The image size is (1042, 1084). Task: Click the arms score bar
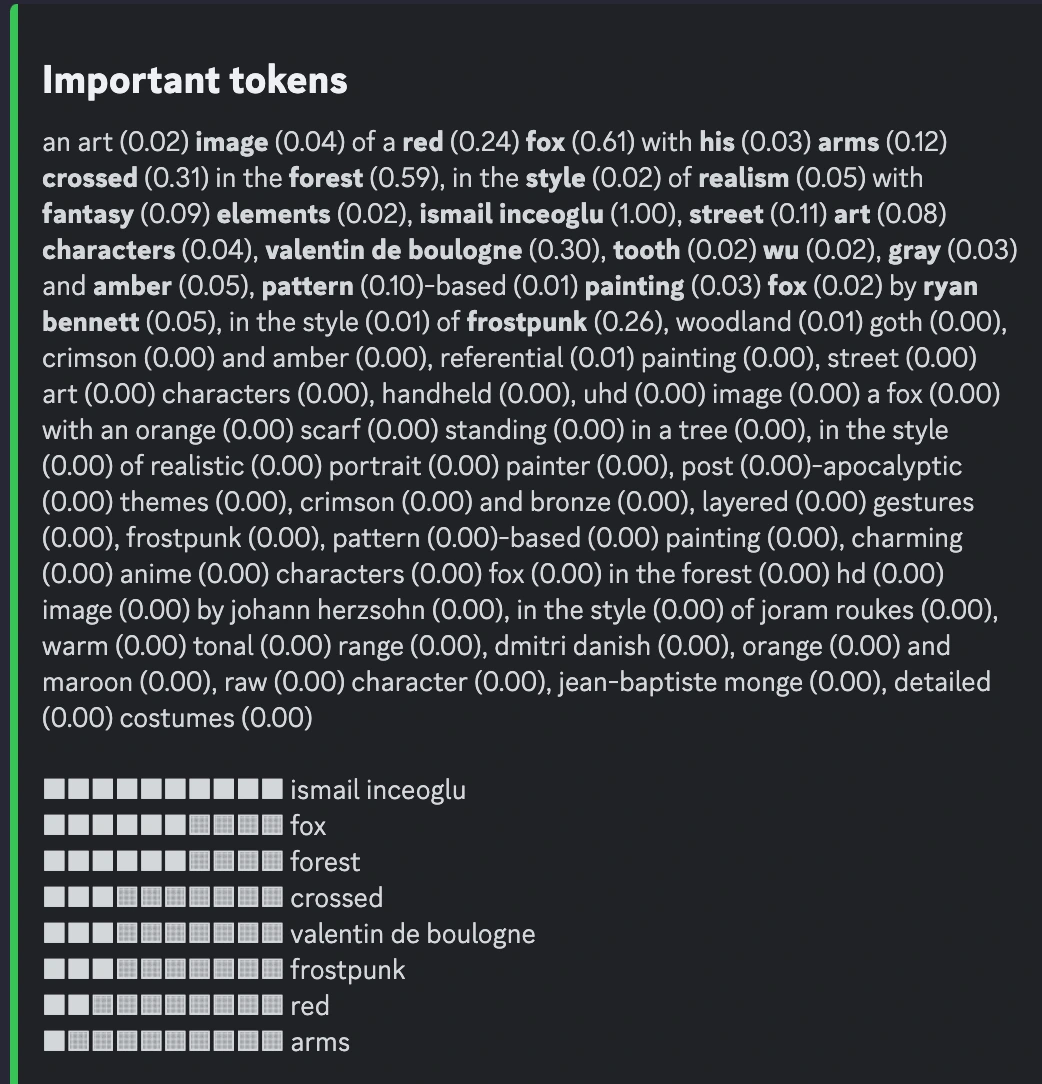click(163, 1042)
